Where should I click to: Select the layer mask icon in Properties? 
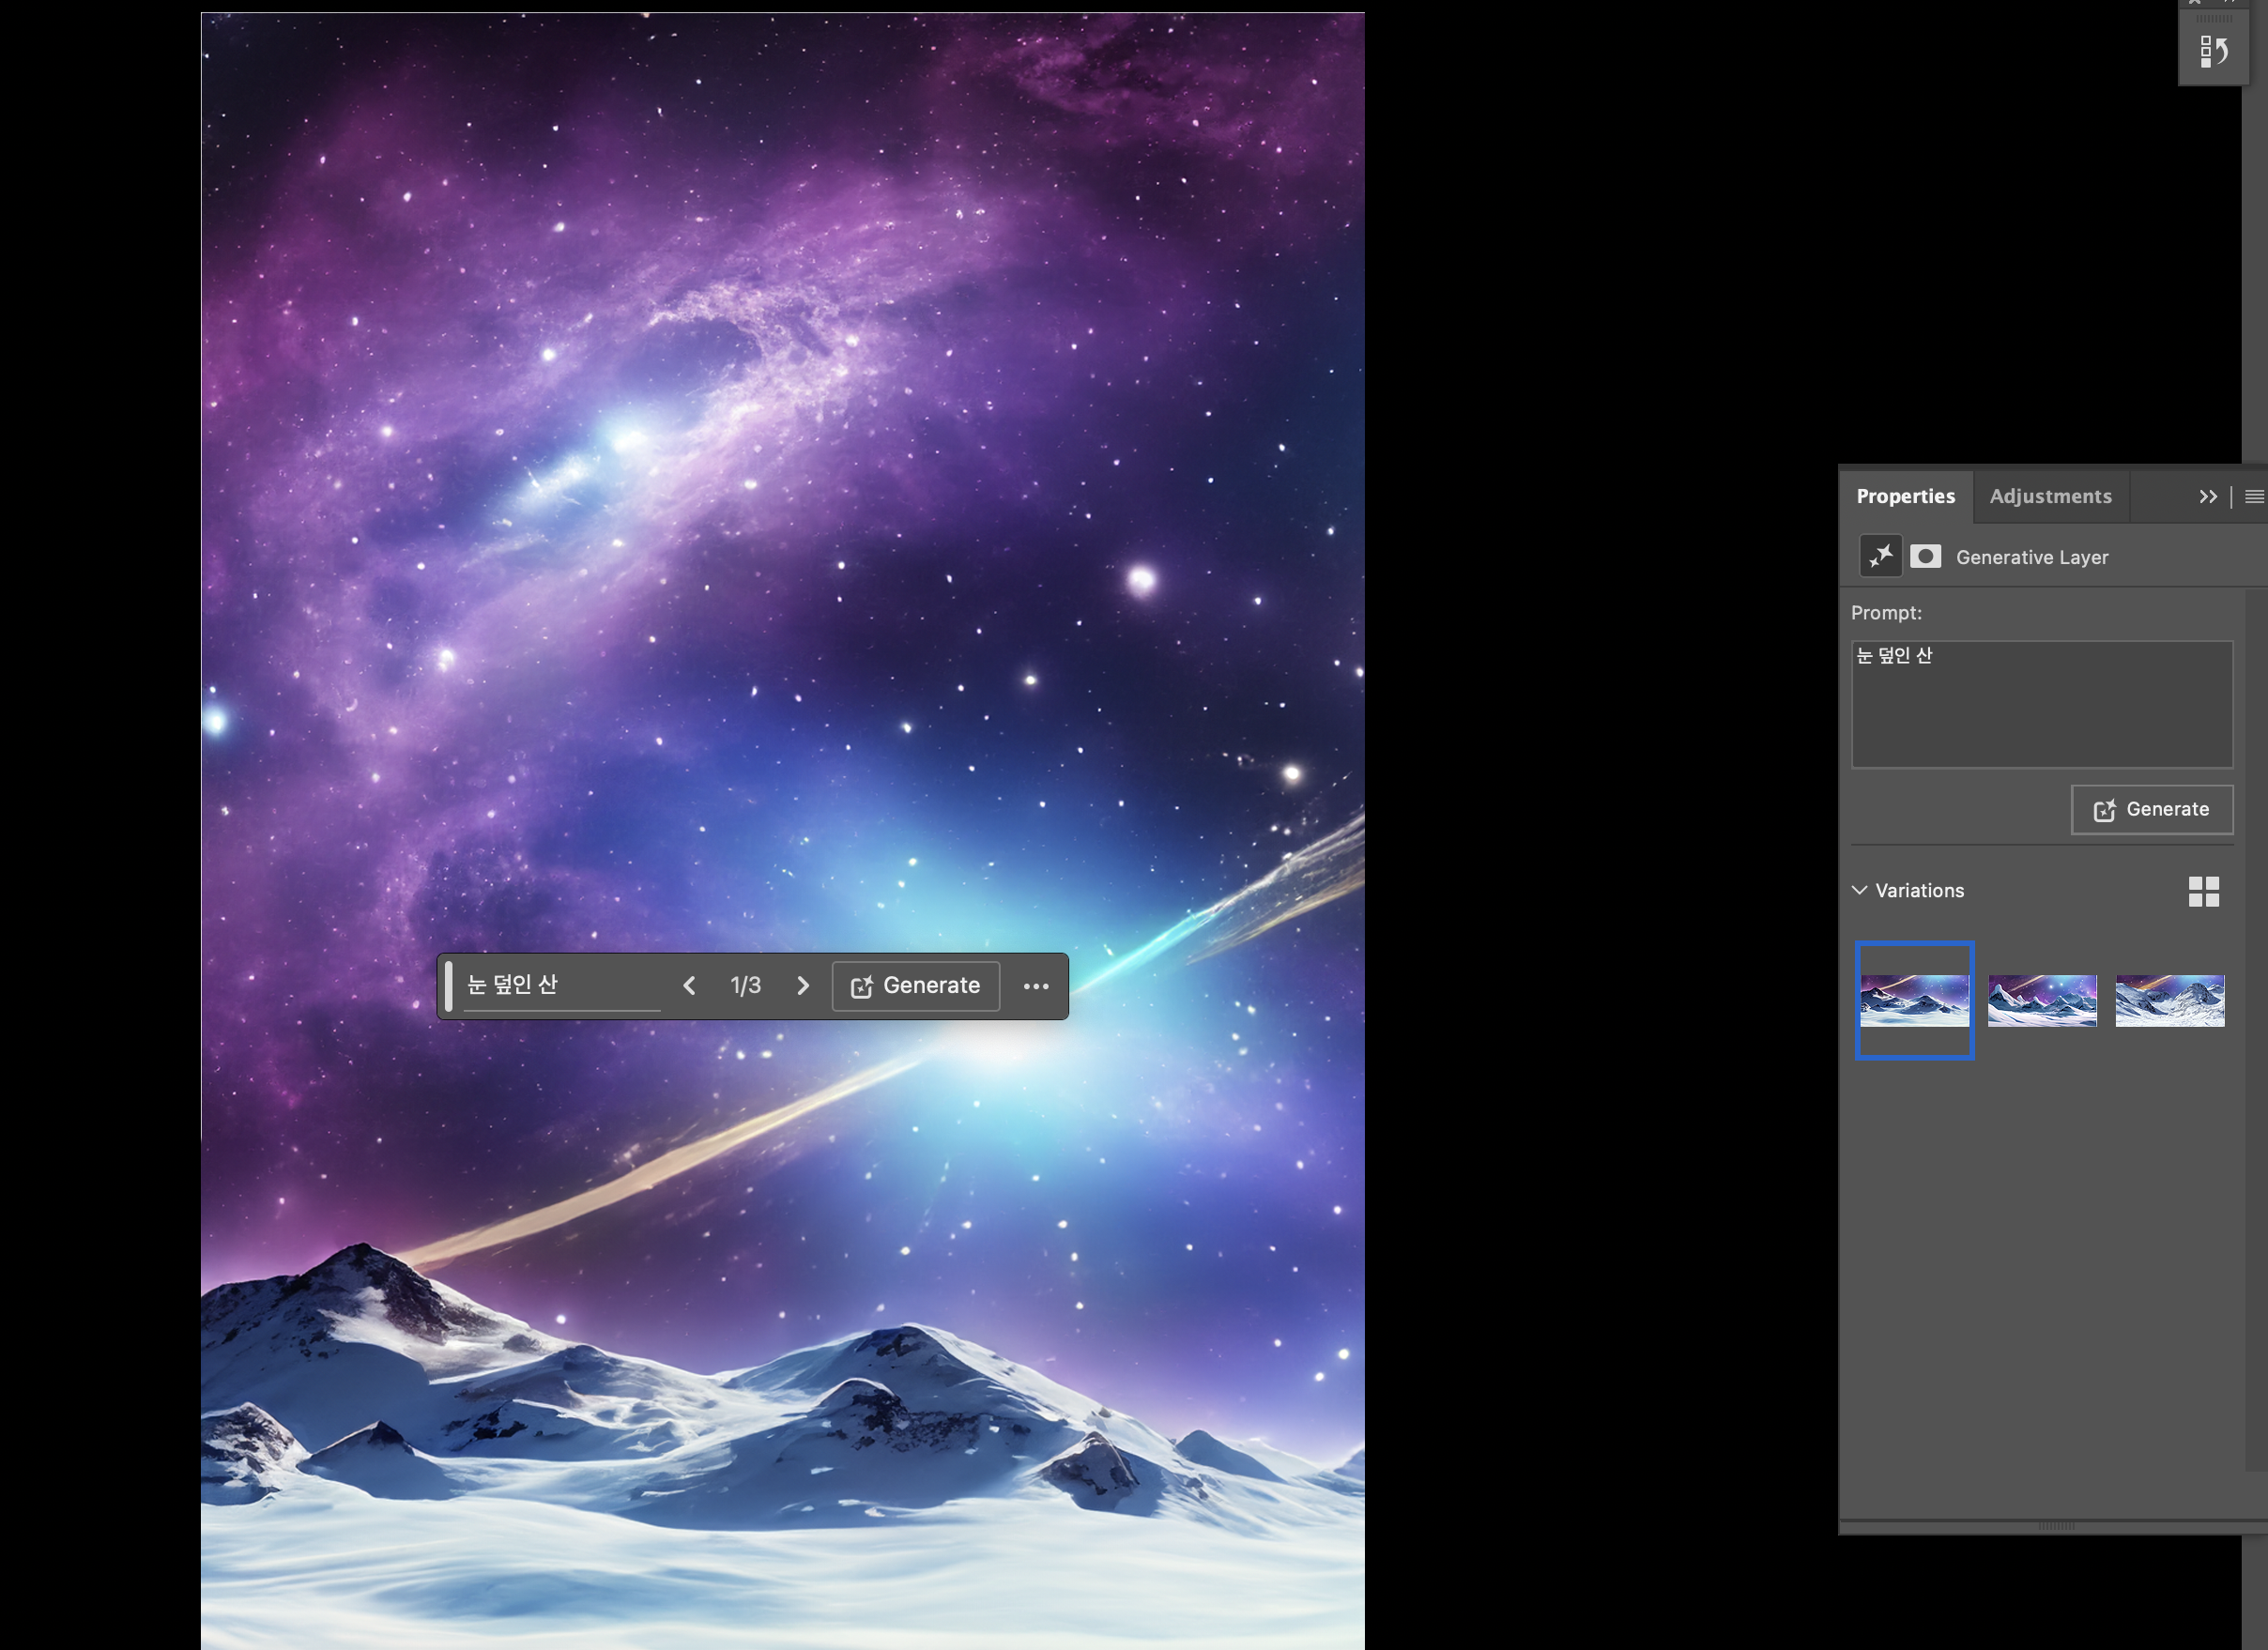(1925, 556)
